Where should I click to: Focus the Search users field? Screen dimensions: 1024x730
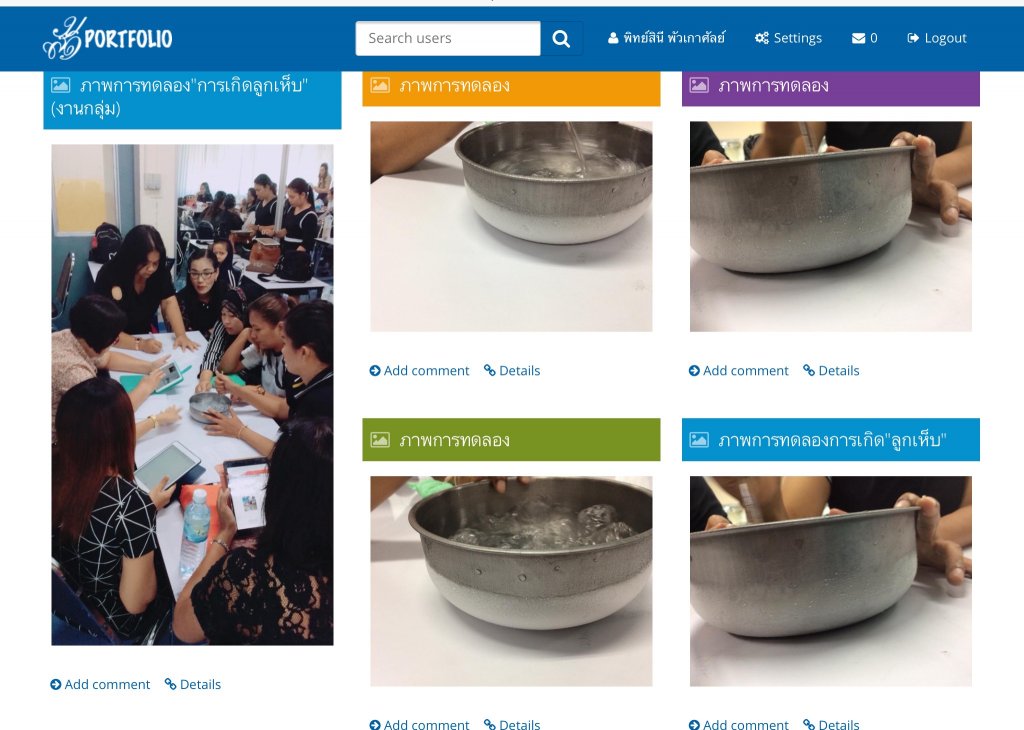coord(448,39)
